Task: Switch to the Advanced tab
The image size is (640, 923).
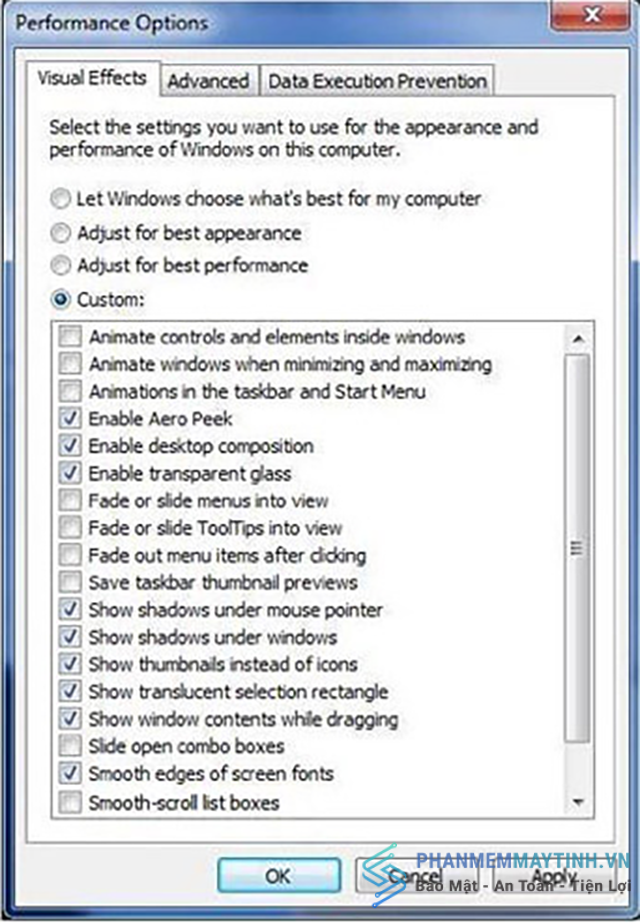Action: tap(208, 81)
